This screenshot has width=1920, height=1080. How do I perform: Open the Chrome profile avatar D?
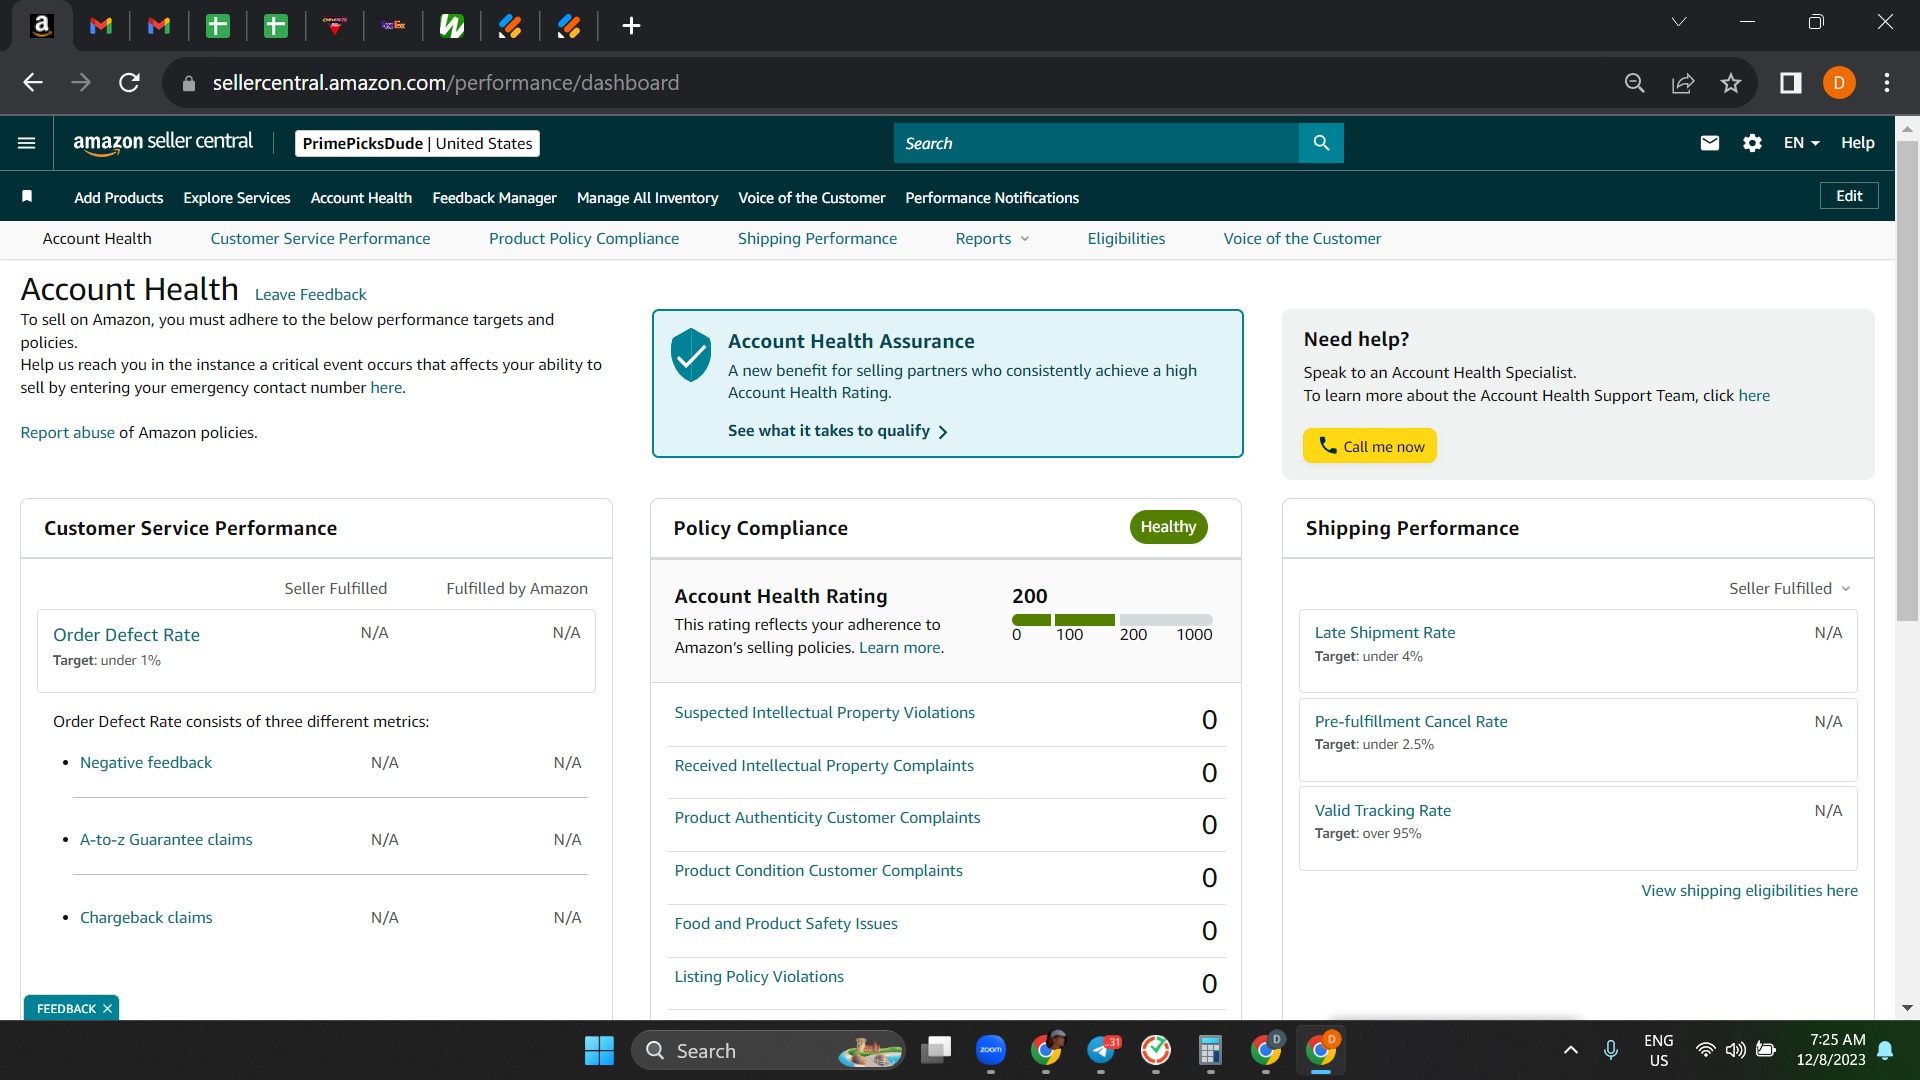pyautogui.click(x=1839, y=83)
